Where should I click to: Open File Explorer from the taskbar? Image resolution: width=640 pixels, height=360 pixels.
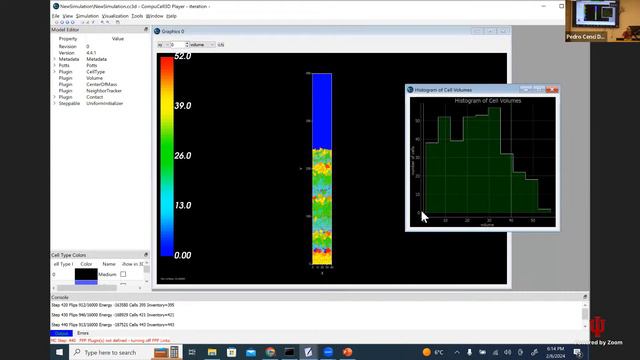point(212,352)
